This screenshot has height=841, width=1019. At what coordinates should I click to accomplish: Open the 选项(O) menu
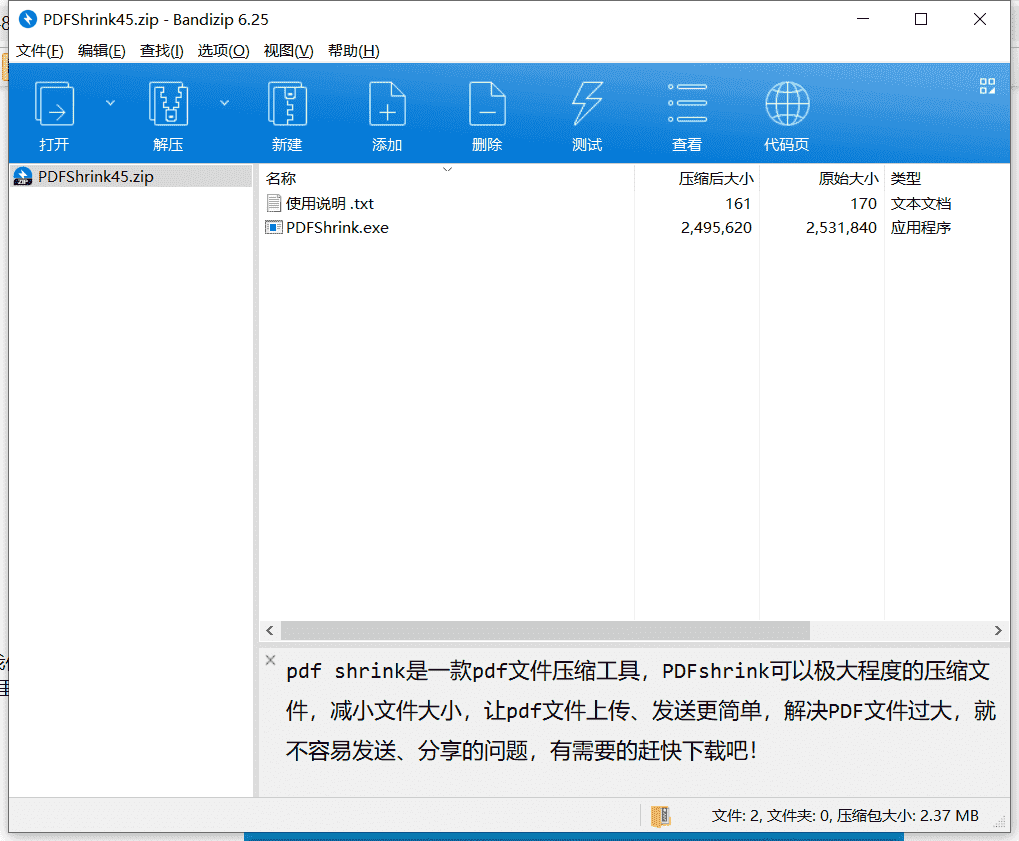pyautogui.click(x=223, y=51)
